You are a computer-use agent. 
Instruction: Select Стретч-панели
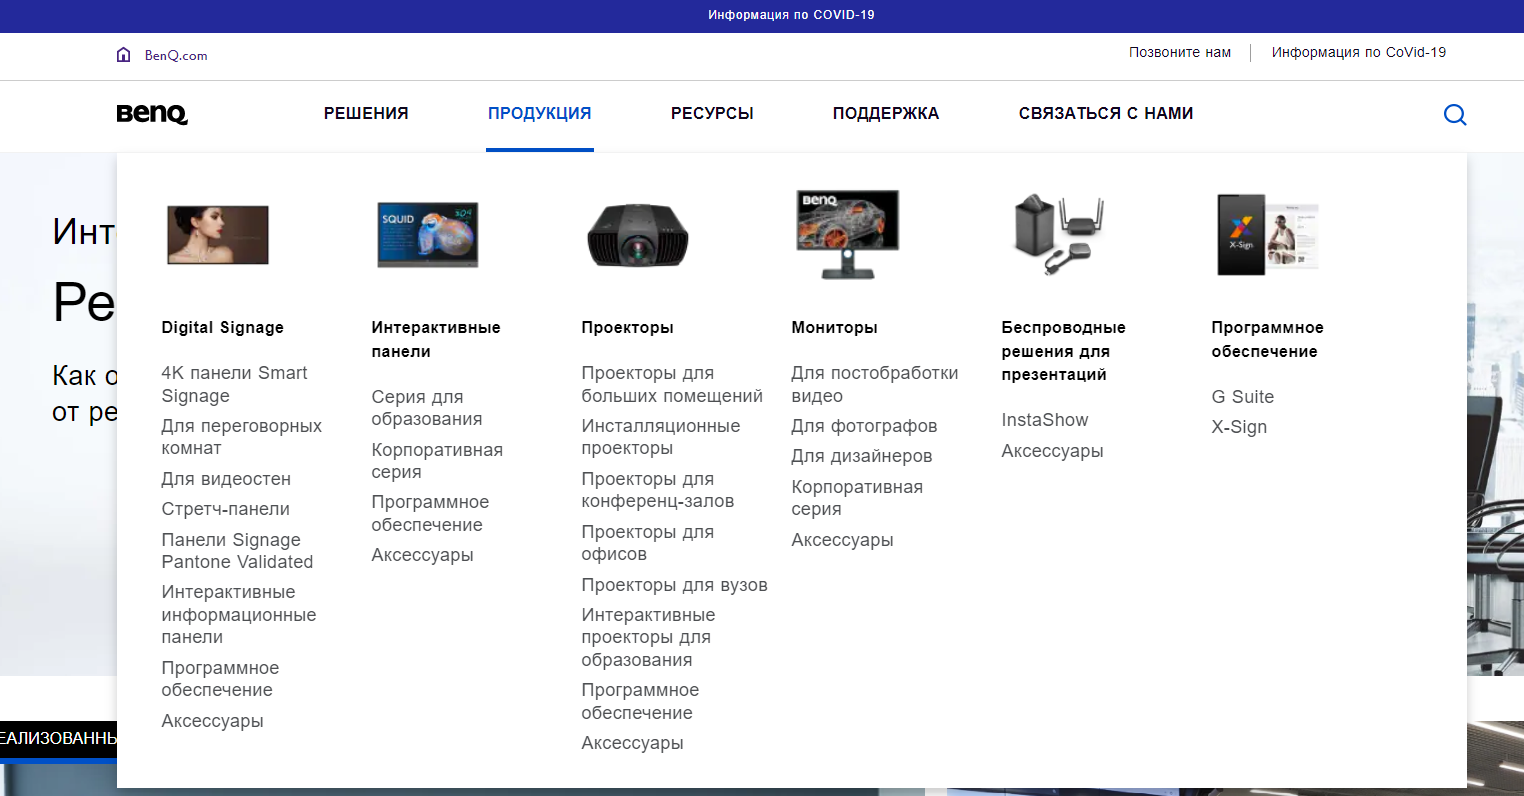[x=226, y=509]
